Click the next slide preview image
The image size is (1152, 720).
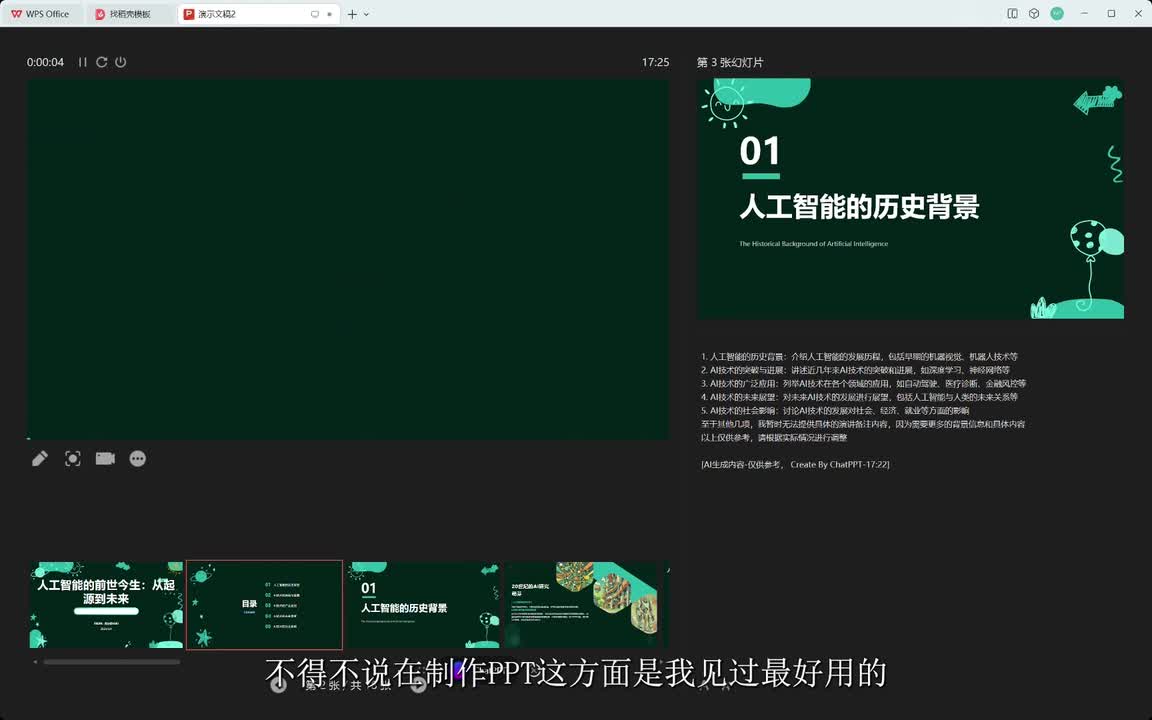click(910, 198)
